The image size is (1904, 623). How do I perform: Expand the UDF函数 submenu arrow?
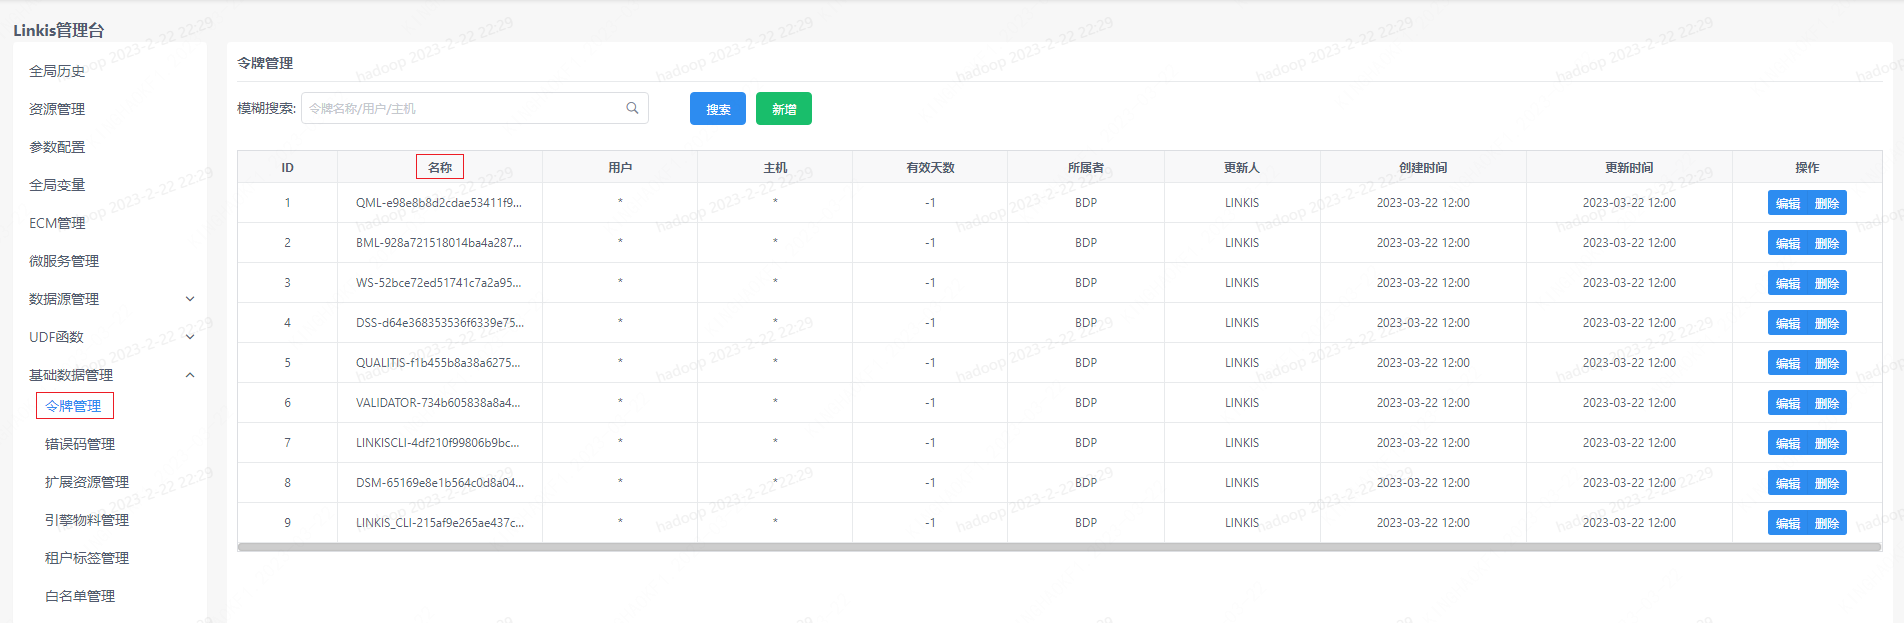pyautogui.click(x=190, y=337)
